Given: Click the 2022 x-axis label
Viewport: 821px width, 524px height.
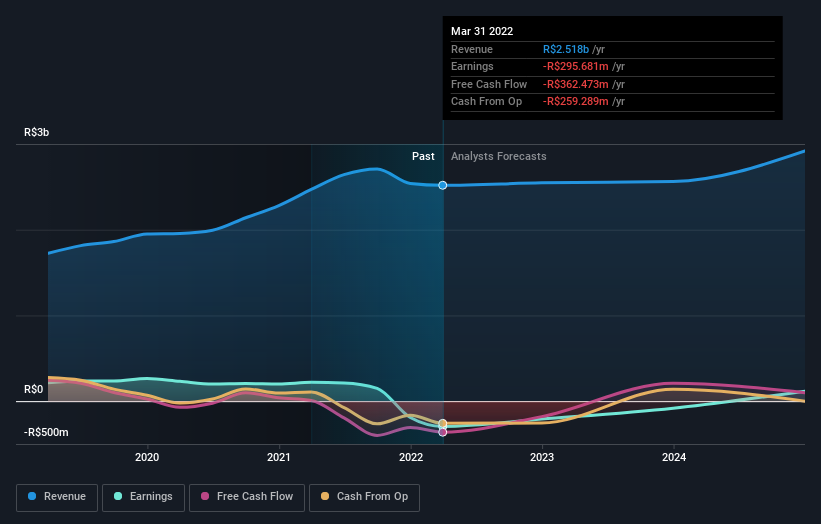Looking at the screenshot, I should (411, 458).
